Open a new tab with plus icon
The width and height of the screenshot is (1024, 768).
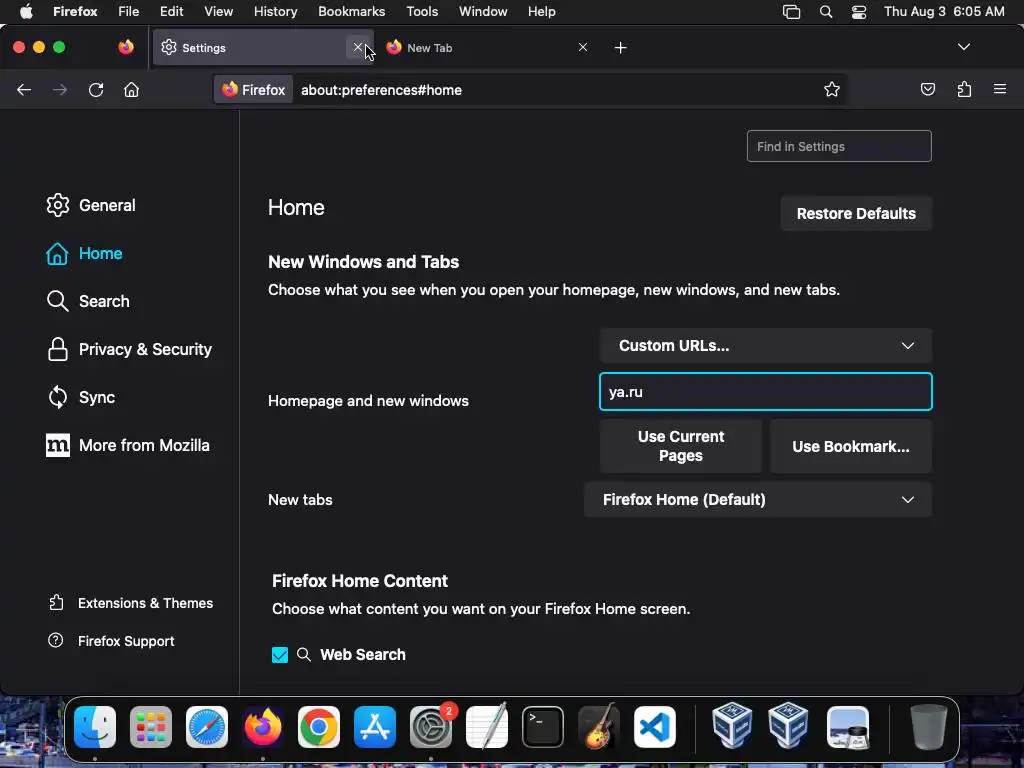(620, 48)
